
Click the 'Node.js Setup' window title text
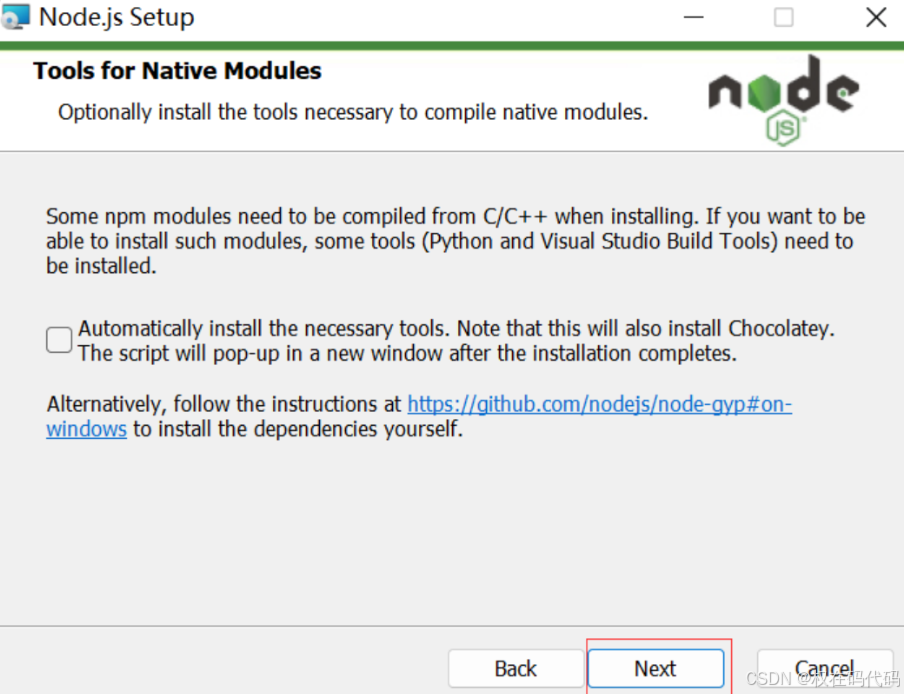[116, 17]
